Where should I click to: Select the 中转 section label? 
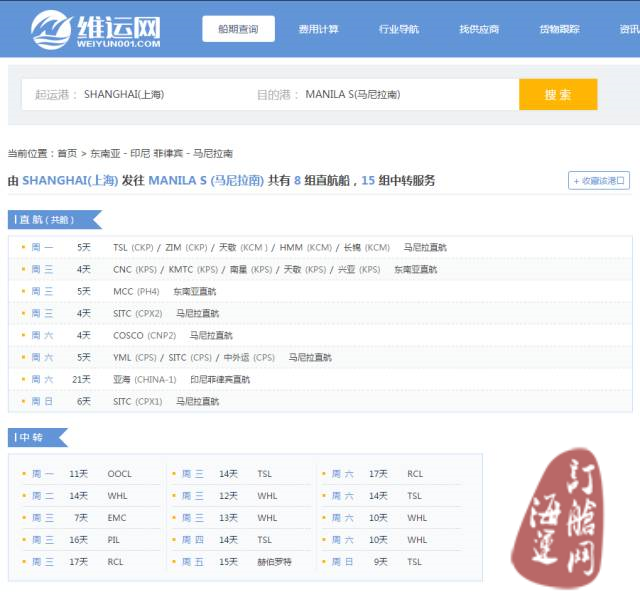38,437
